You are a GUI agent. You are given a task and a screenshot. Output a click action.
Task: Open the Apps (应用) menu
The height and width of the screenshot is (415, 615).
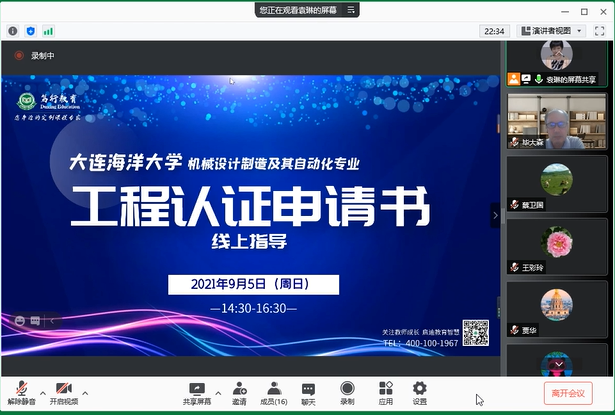(x=385, y=391)
